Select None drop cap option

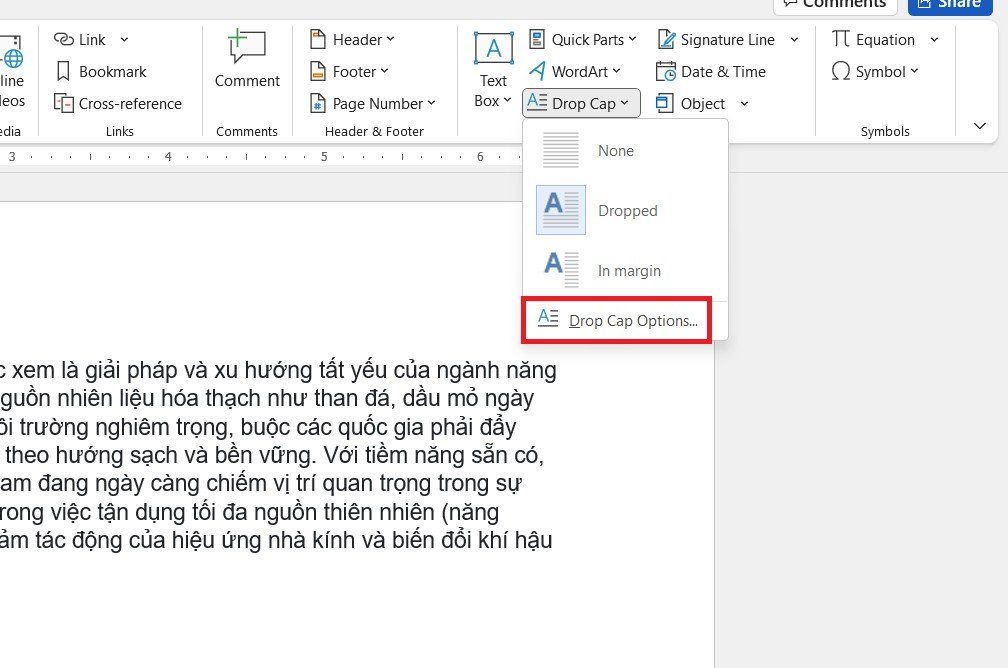coord(615,151)
